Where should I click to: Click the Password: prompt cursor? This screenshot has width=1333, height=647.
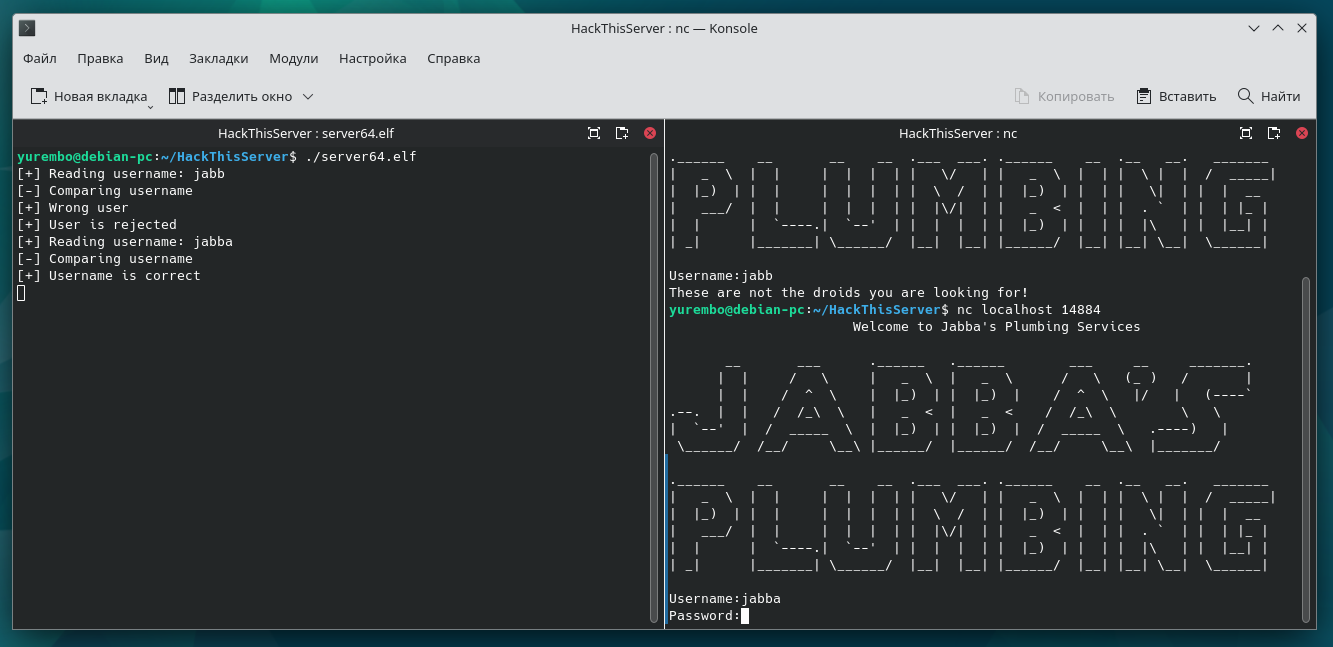point(745,616)
